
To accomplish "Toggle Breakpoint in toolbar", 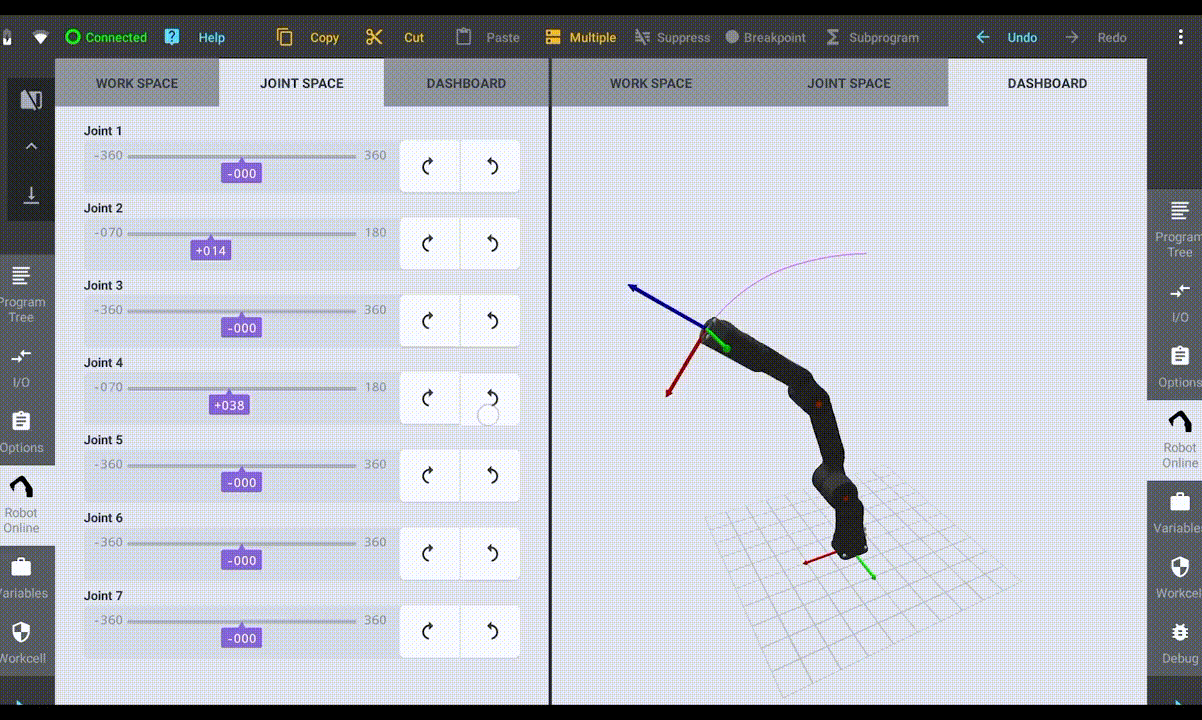I will 765,37.
